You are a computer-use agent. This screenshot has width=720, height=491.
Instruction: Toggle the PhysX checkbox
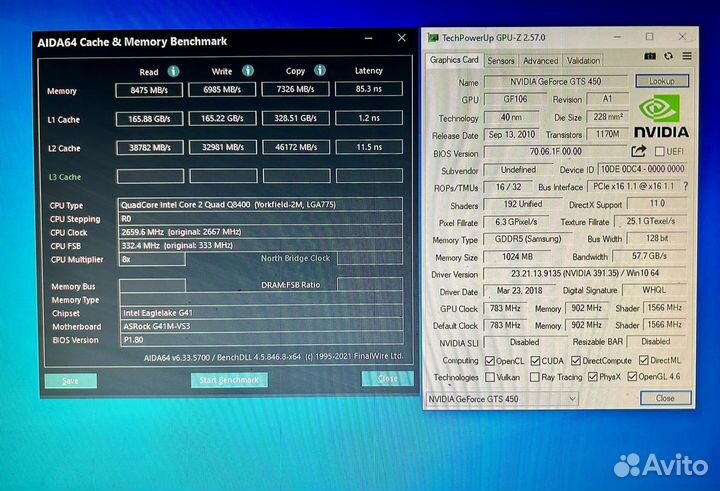[x=593, y=377]
